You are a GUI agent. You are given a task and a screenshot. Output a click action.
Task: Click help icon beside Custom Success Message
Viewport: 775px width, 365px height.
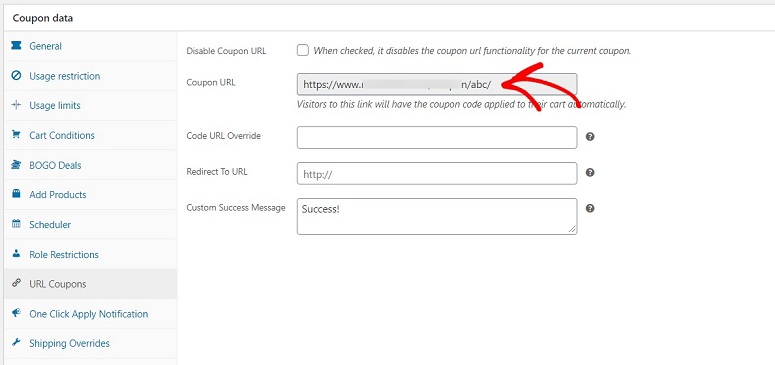[x=590, y=208]
